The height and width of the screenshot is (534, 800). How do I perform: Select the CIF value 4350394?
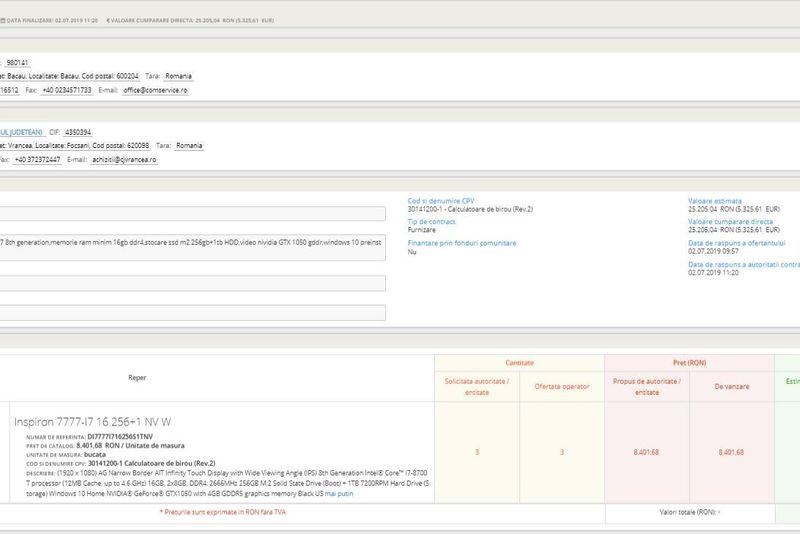[x=79, y=132]
